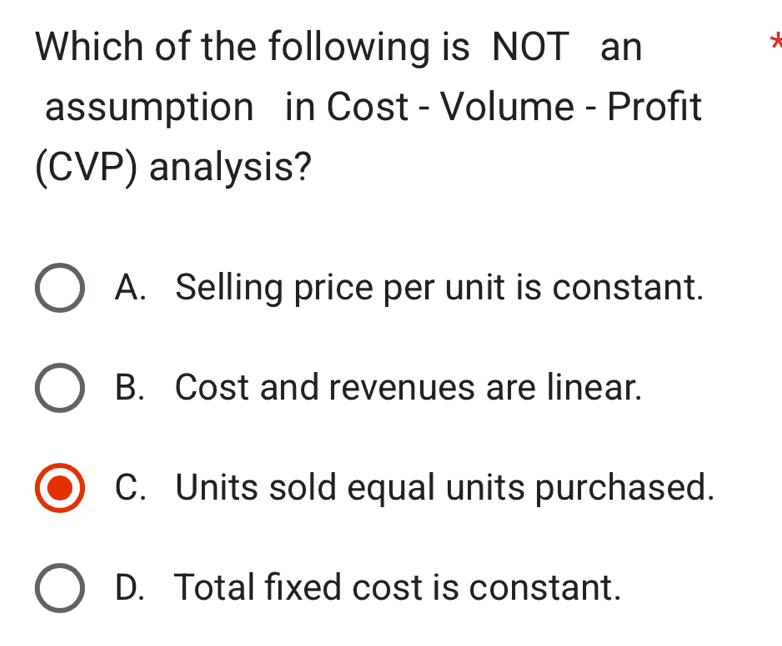Click the 'Total fixed cost is constant' label

point(397,586)
